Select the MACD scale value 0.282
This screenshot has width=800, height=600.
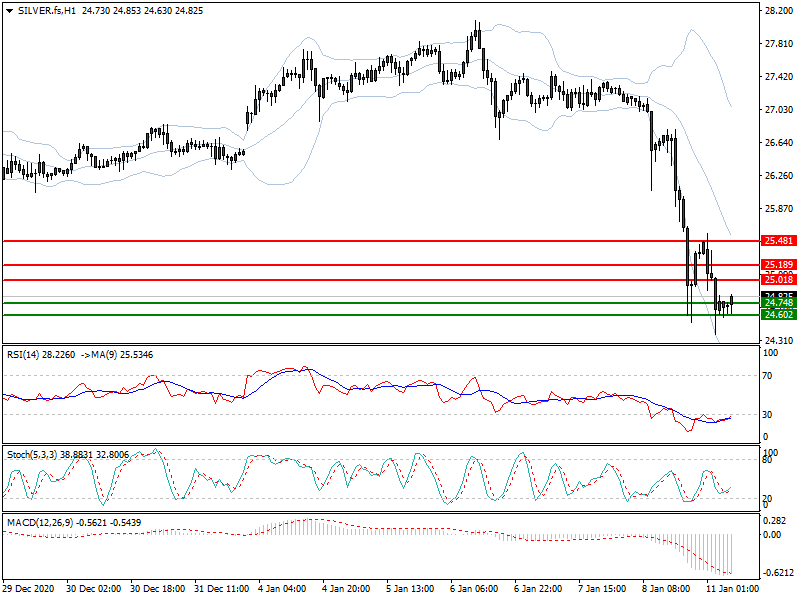coord(773,520)
